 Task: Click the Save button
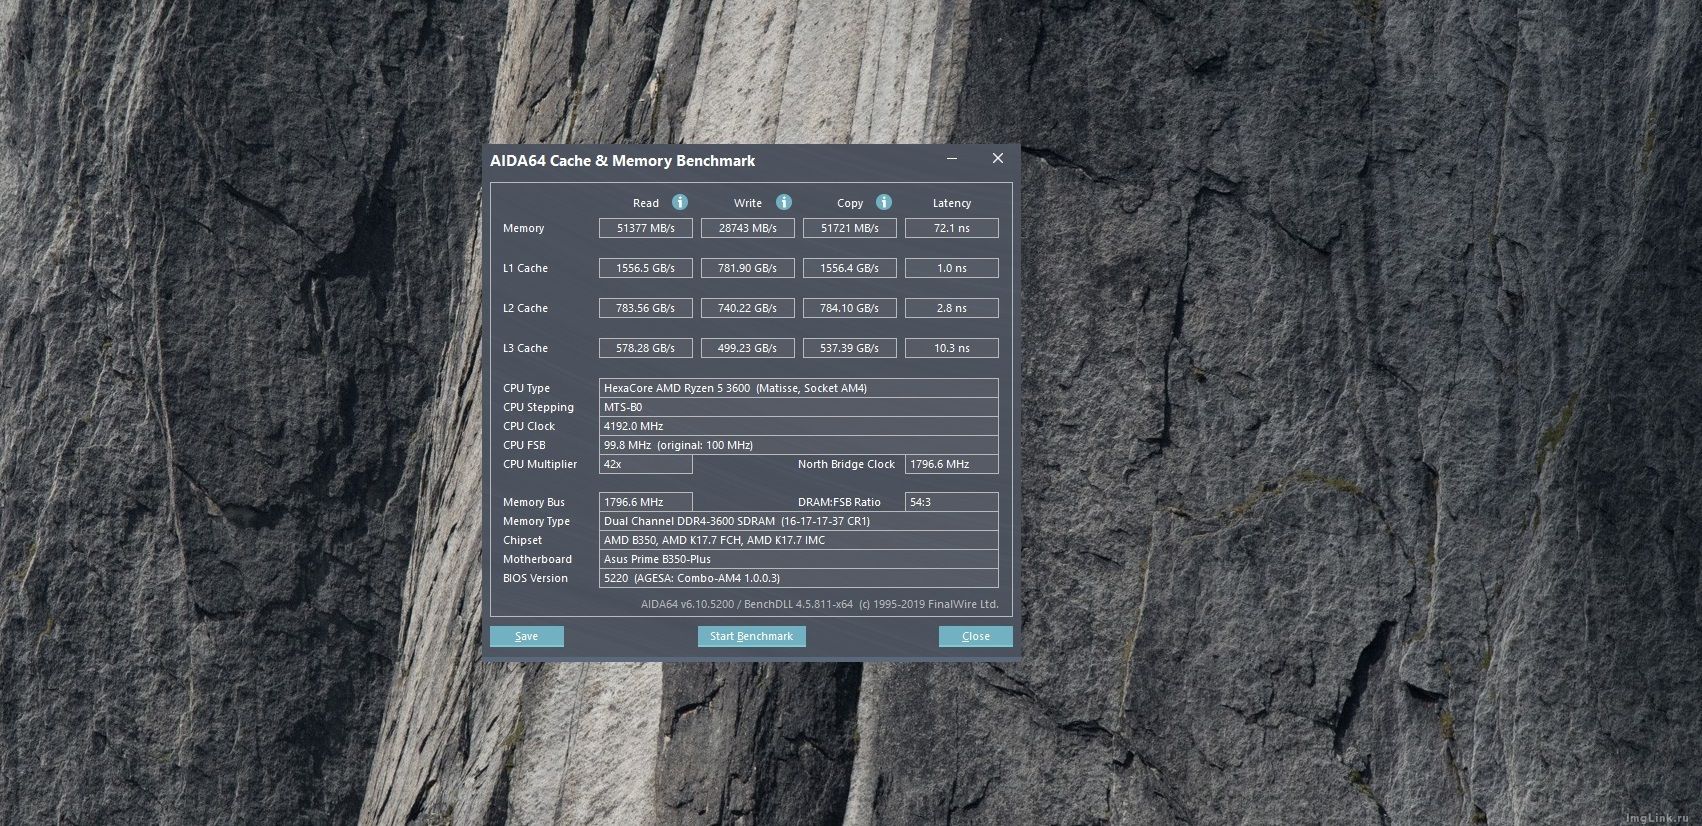[527, 636]
